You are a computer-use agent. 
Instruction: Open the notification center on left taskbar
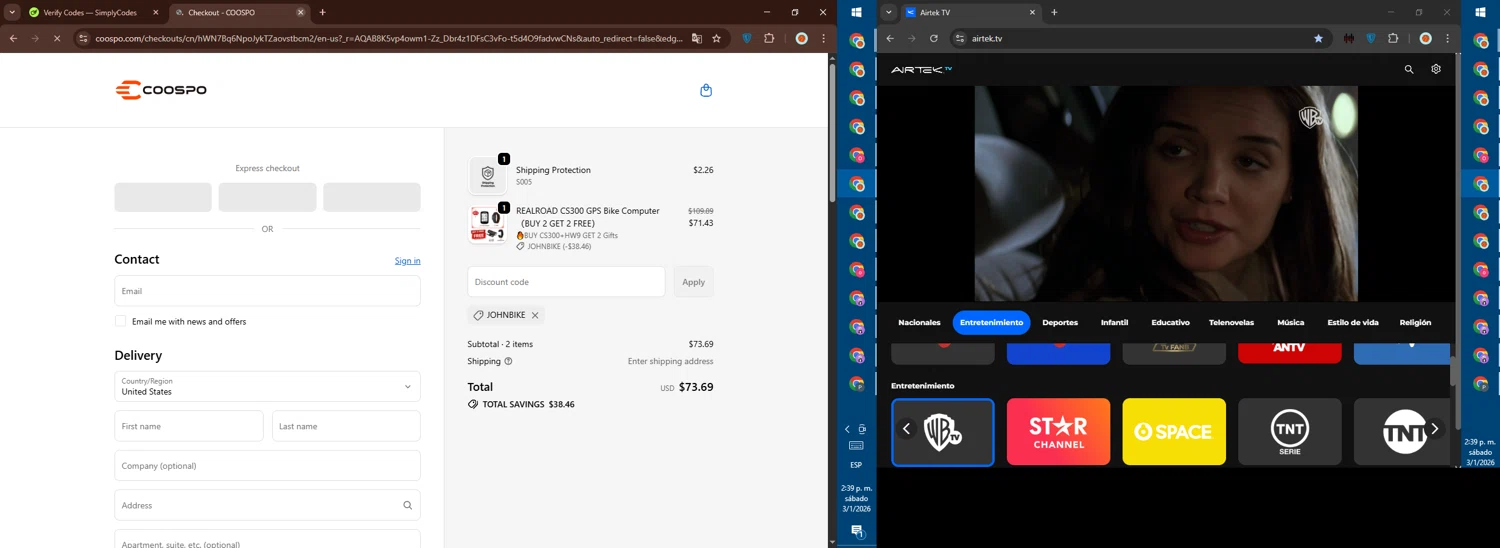[857, 531]
